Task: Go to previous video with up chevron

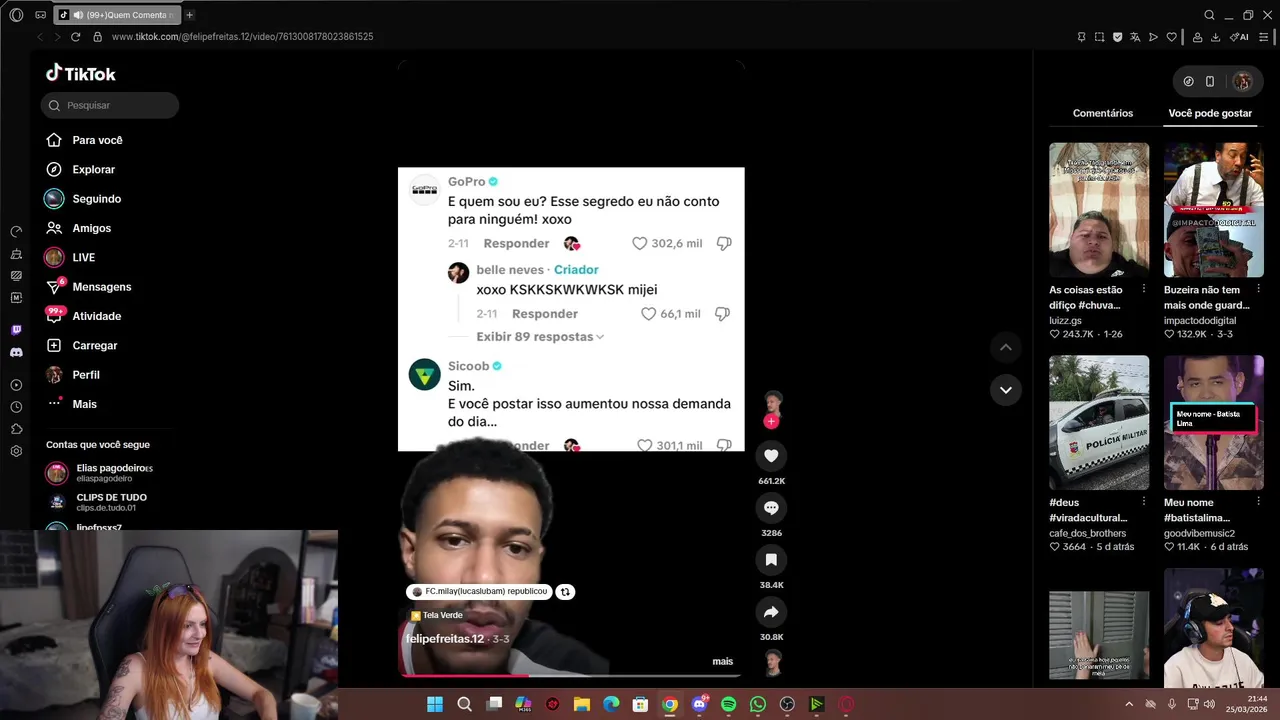Action: 1006,347
